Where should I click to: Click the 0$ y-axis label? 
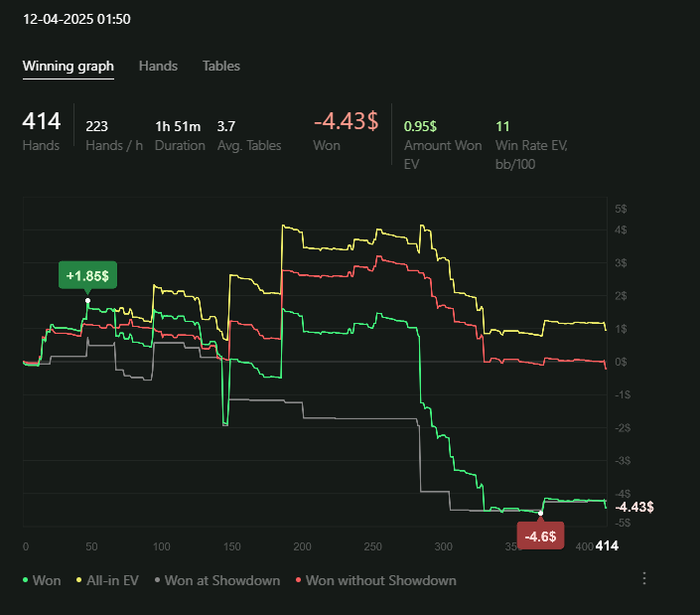pyautogui.click(x=621, y=362)
